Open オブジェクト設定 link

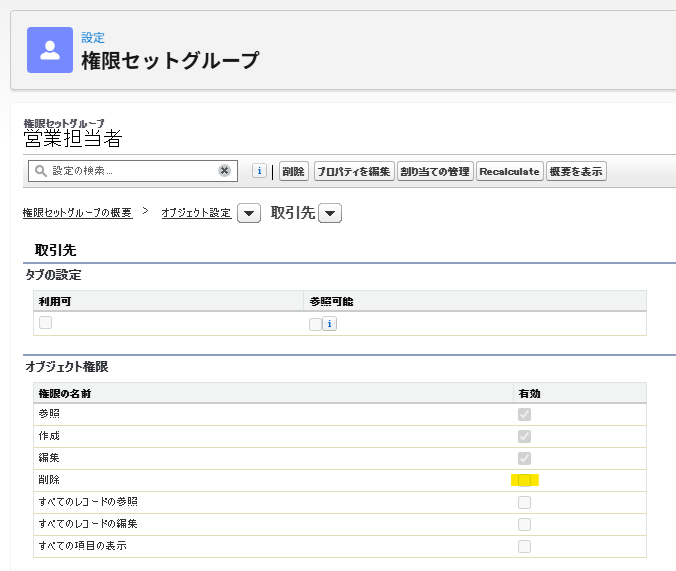[196, 213]
